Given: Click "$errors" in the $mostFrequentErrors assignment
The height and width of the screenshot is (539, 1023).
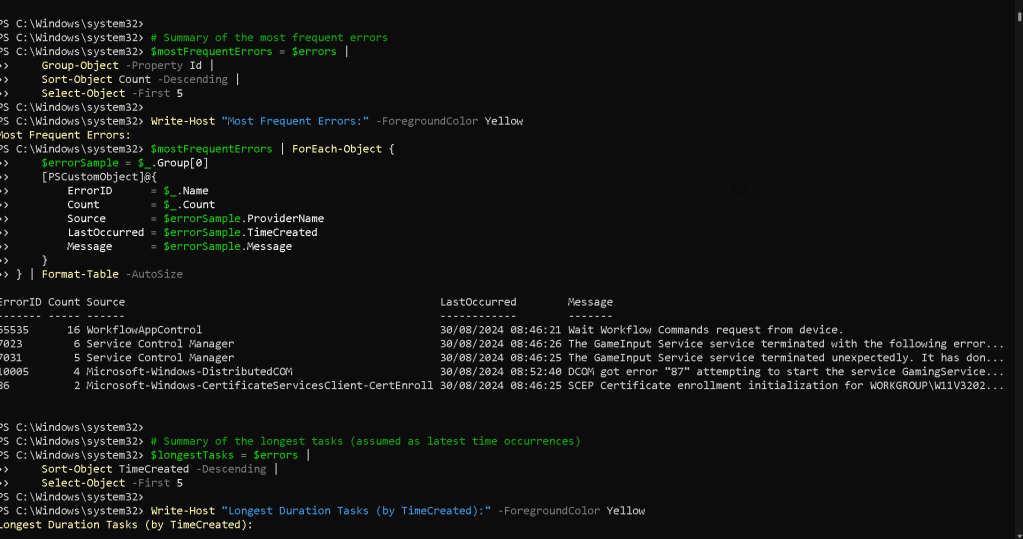Looking at the screenshot, I should [314, 52].
